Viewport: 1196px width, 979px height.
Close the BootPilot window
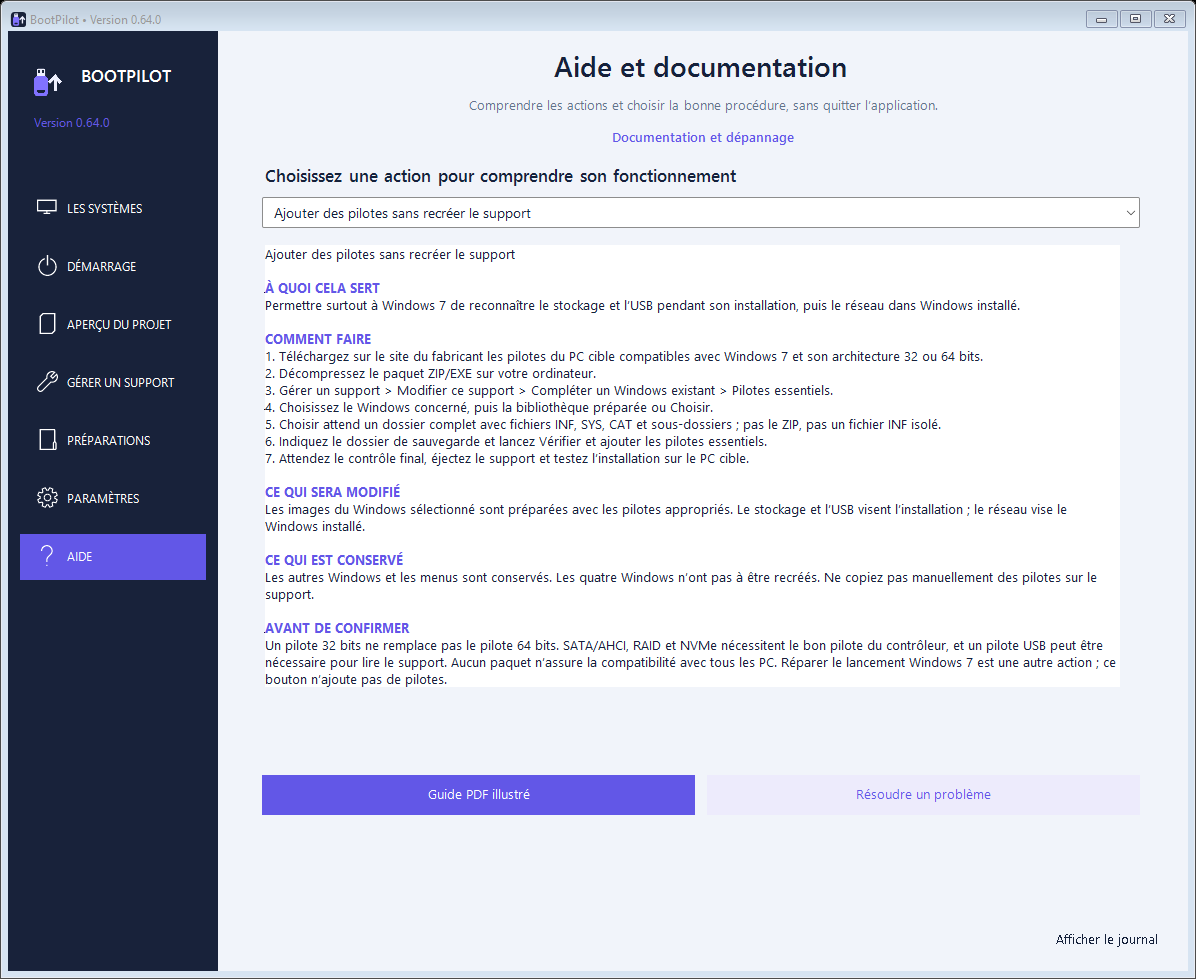tap(1169, 19)
